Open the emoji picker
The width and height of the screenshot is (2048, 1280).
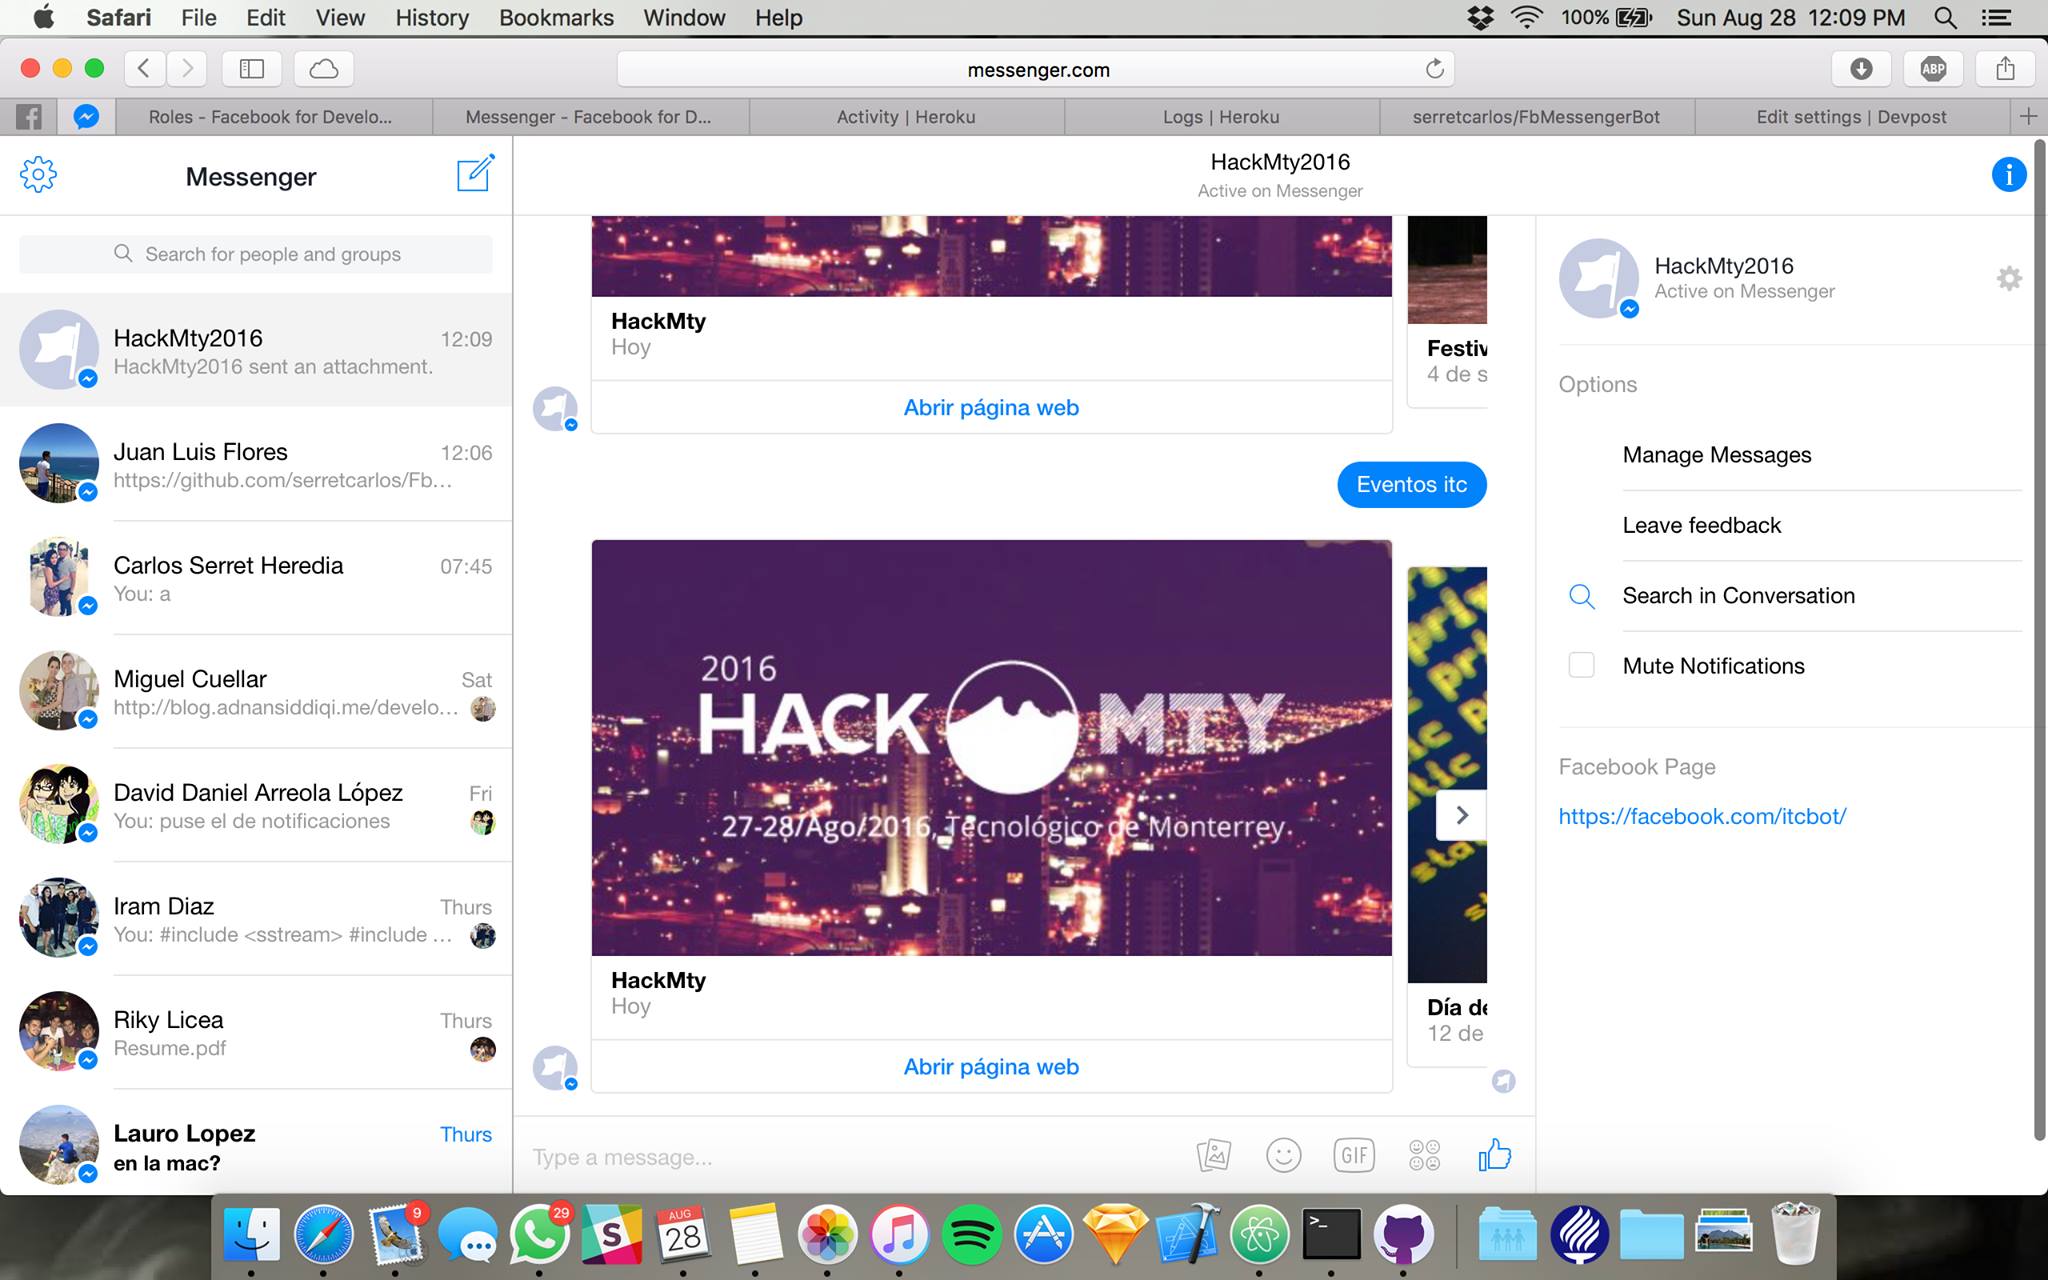click(1283, 1156)
